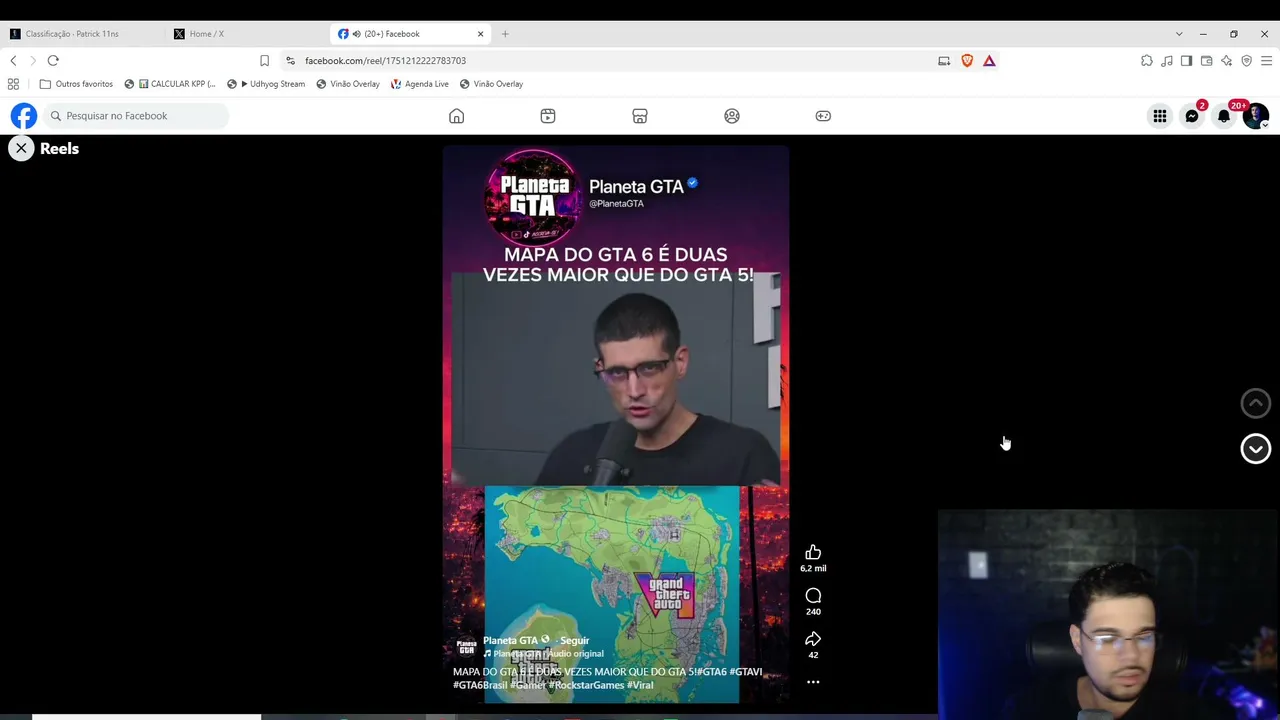Open the #RockstarGames hashtag
This screenshot has width=1280, height=720.
click(x=587, y=685)
